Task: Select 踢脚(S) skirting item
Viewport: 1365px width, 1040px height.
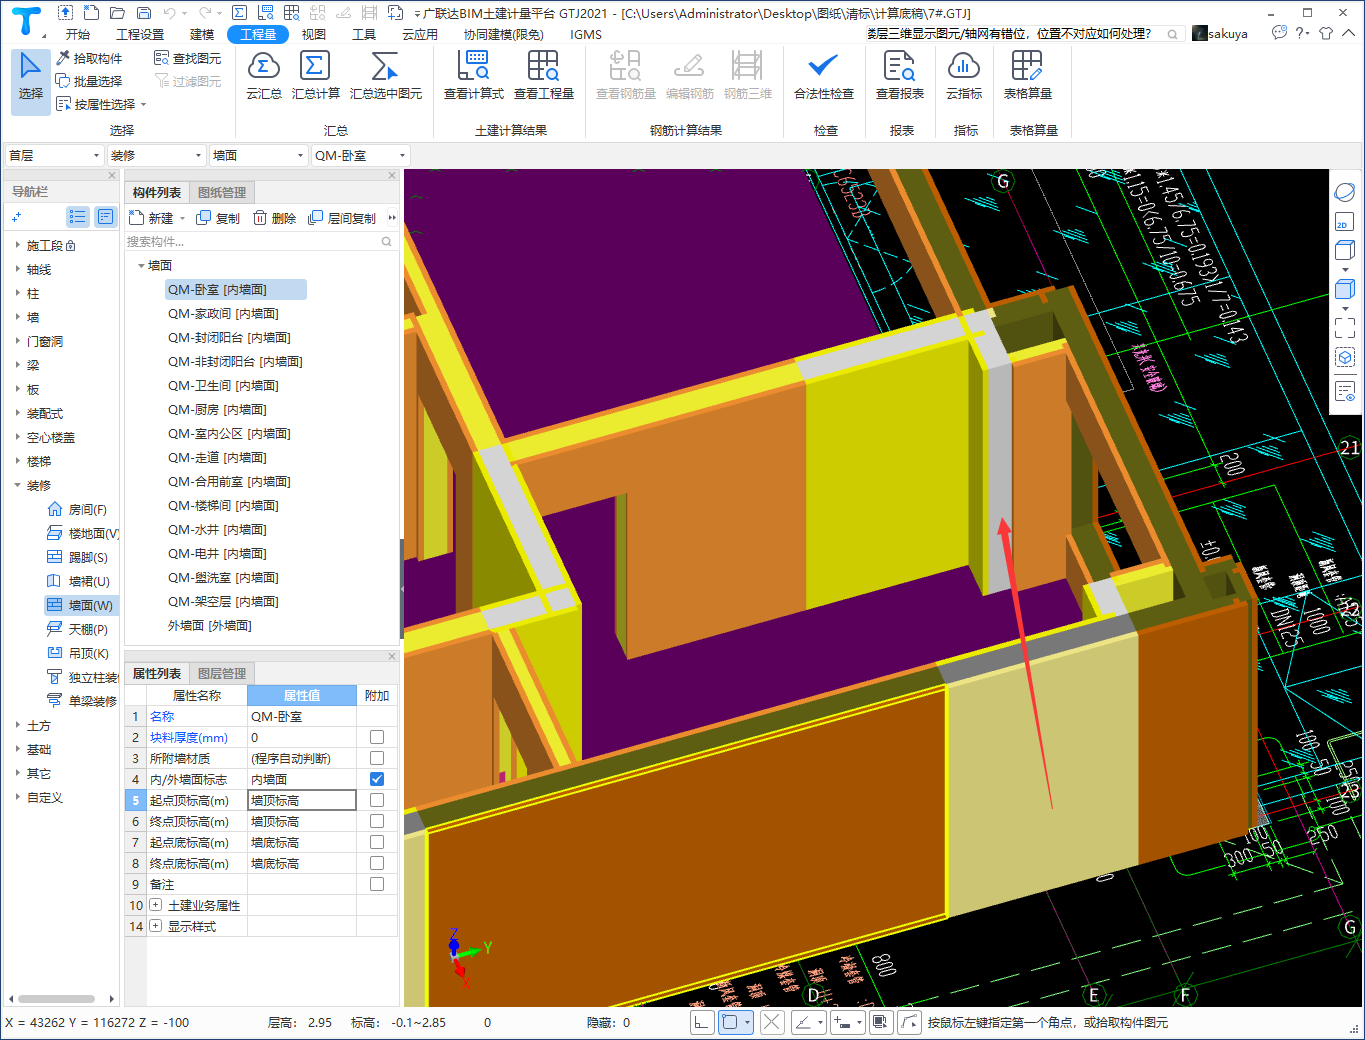Action: 77,557
